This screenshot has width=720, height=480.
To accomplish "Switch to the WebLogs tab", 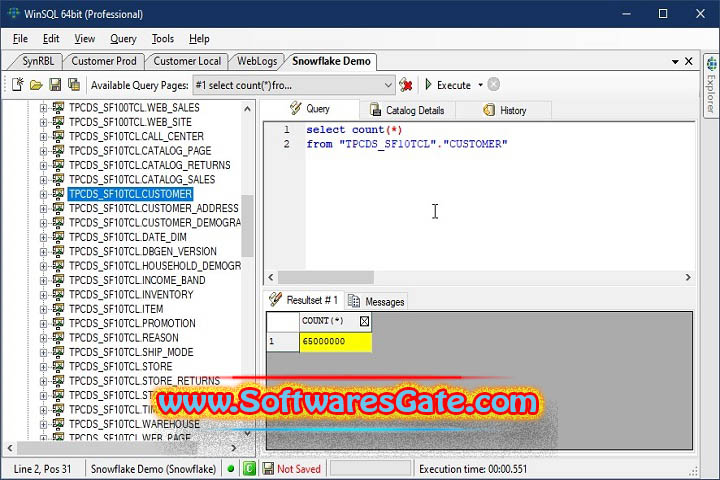I will 257,61.
